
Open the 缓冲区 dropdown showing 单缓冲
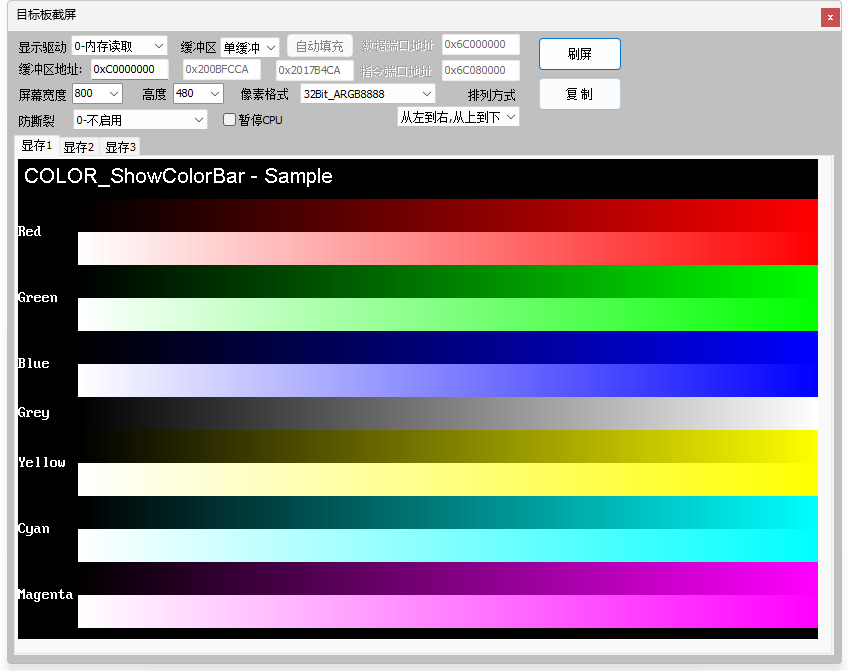[250, 47]
